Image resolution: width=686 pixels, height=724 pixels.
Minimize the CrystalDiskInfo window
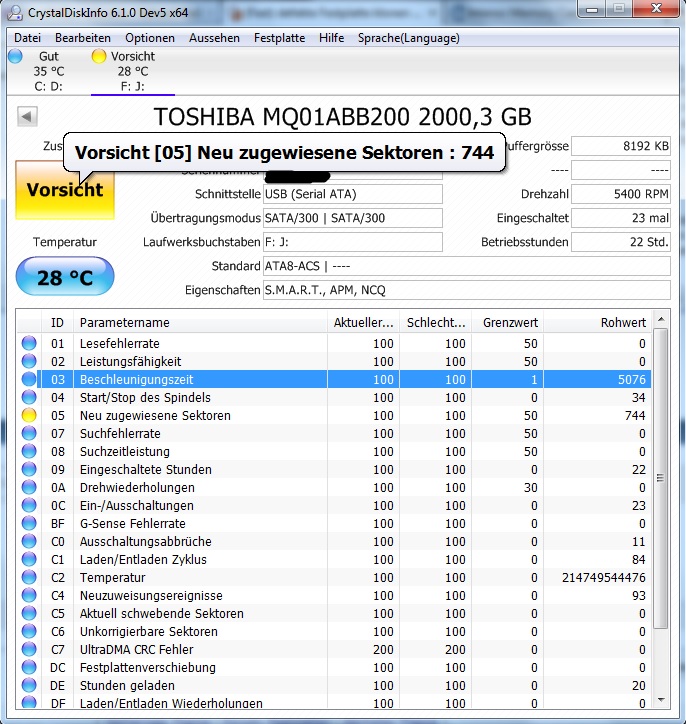point(592,9)
